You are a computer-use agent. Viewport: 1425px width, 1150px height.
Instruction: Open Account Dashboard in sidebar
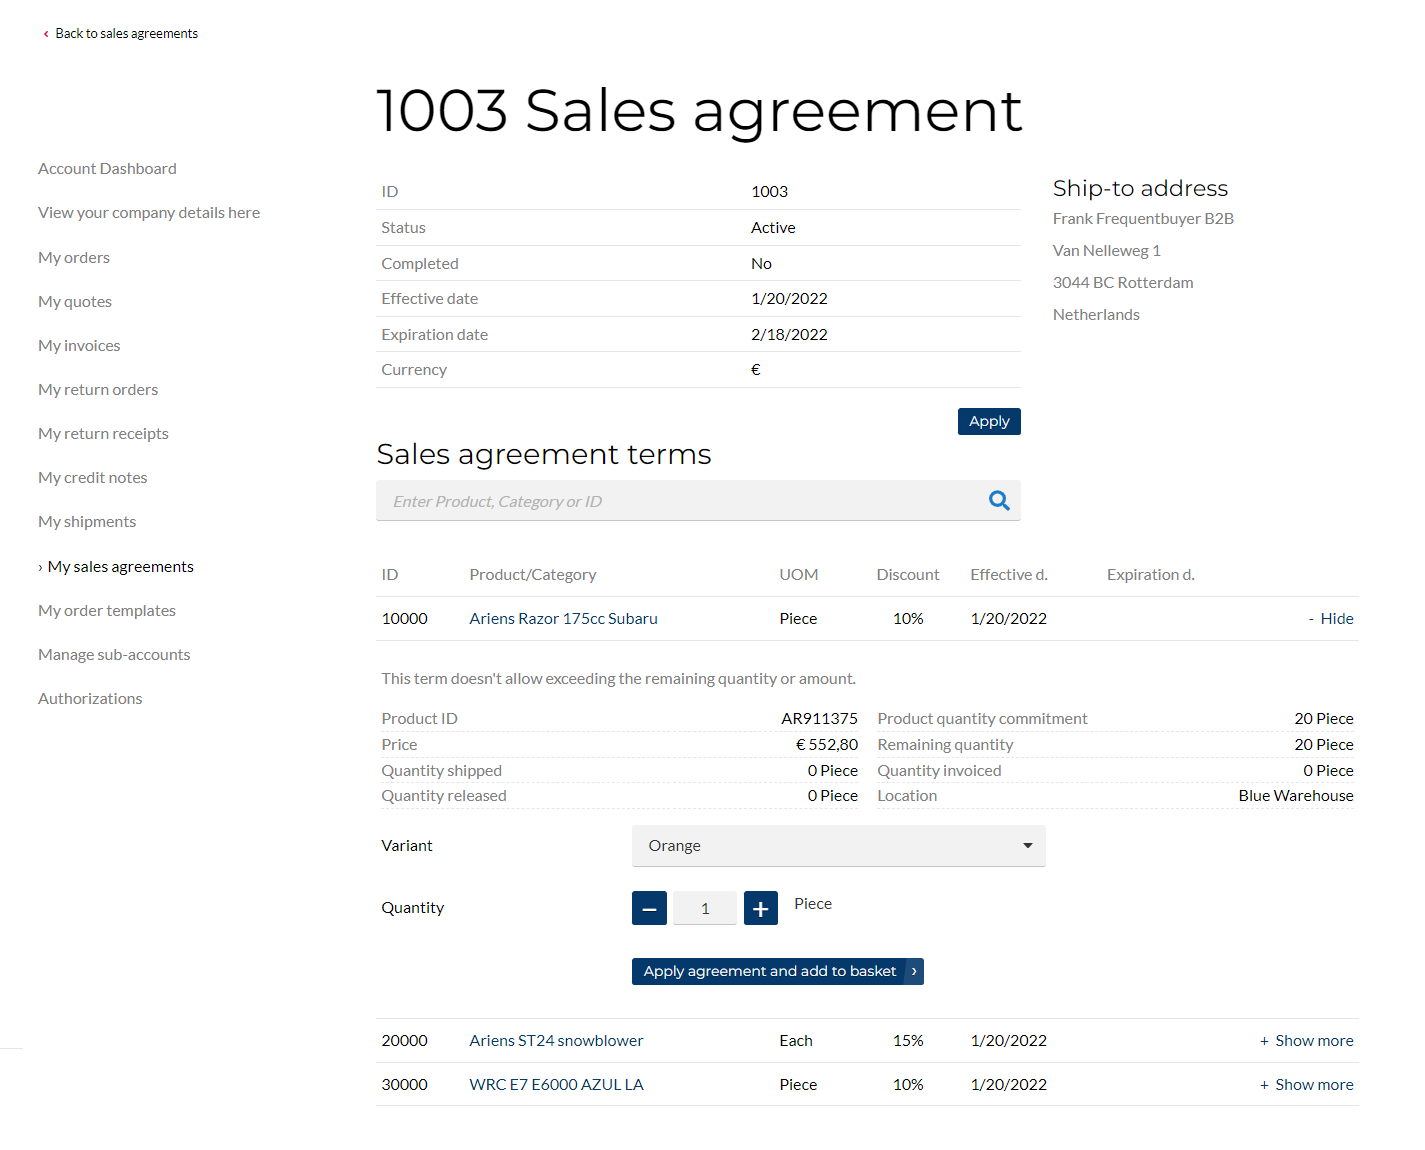pos(107,169)
